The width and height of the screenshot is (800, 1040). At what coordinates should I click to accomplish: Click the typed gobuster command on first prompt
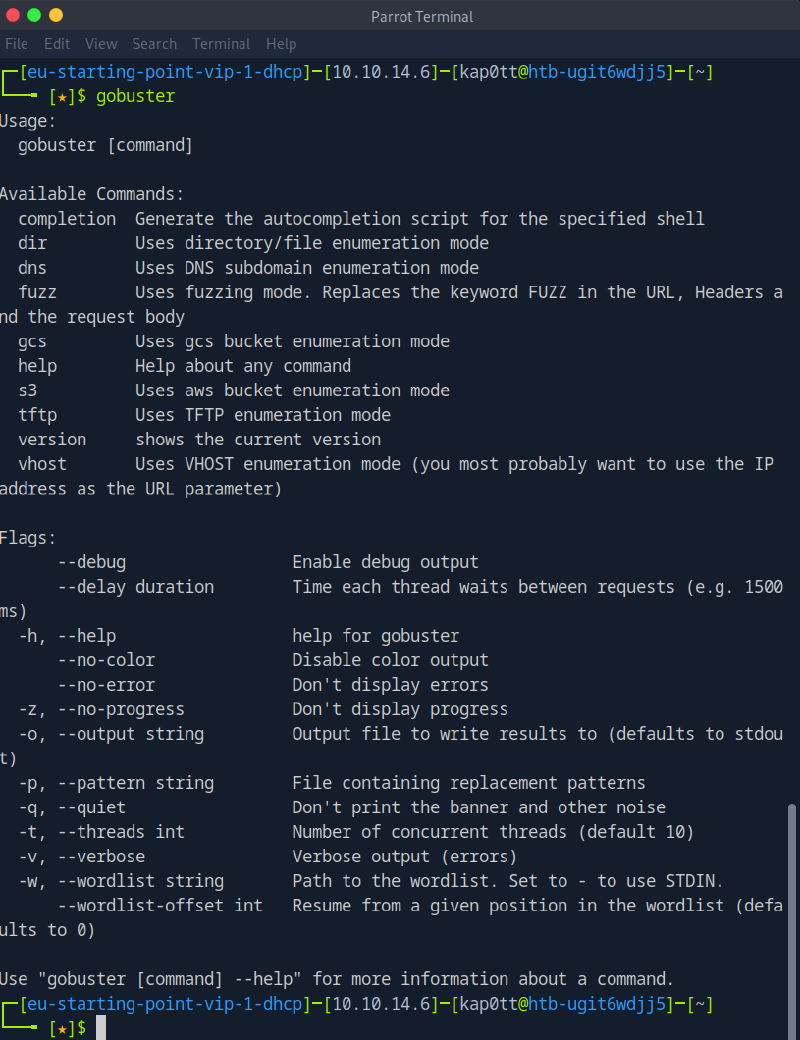pos(135,97)
